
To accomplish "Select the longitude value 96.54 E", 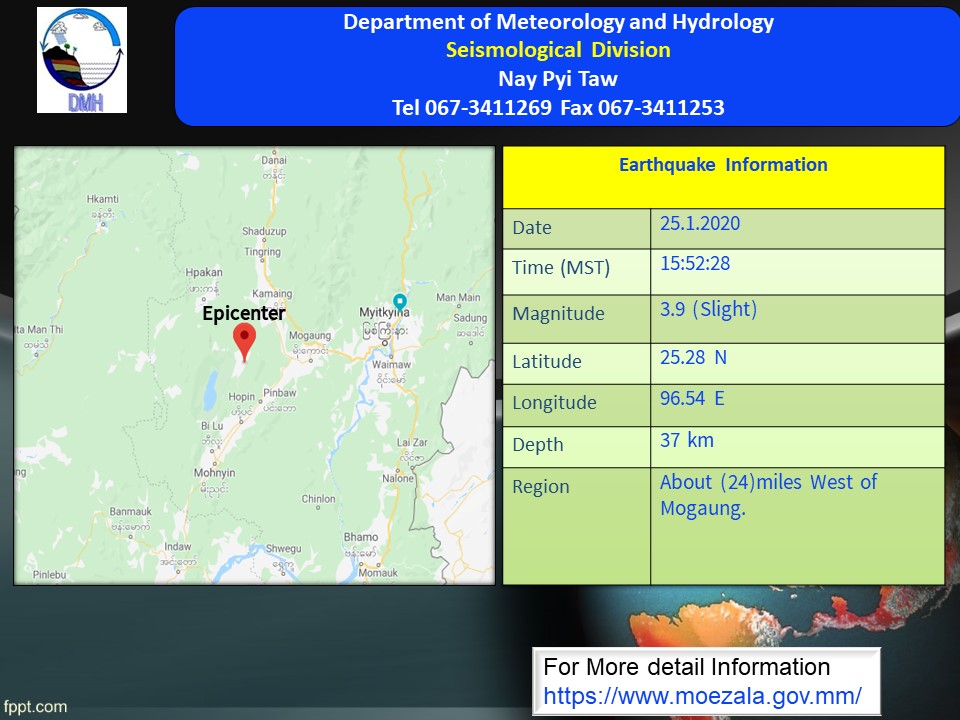I will (692, 398).
